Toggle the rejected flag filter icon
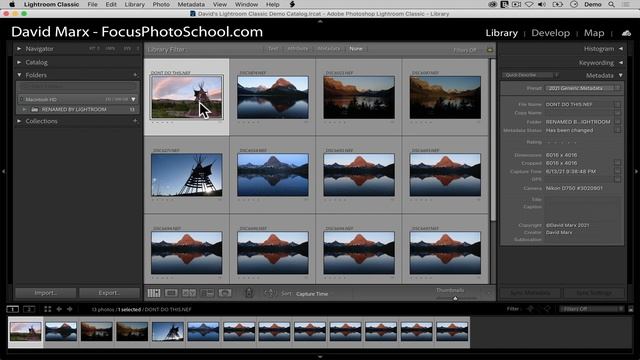This screenshot has height=360, width=640. [x=547, y=309]
